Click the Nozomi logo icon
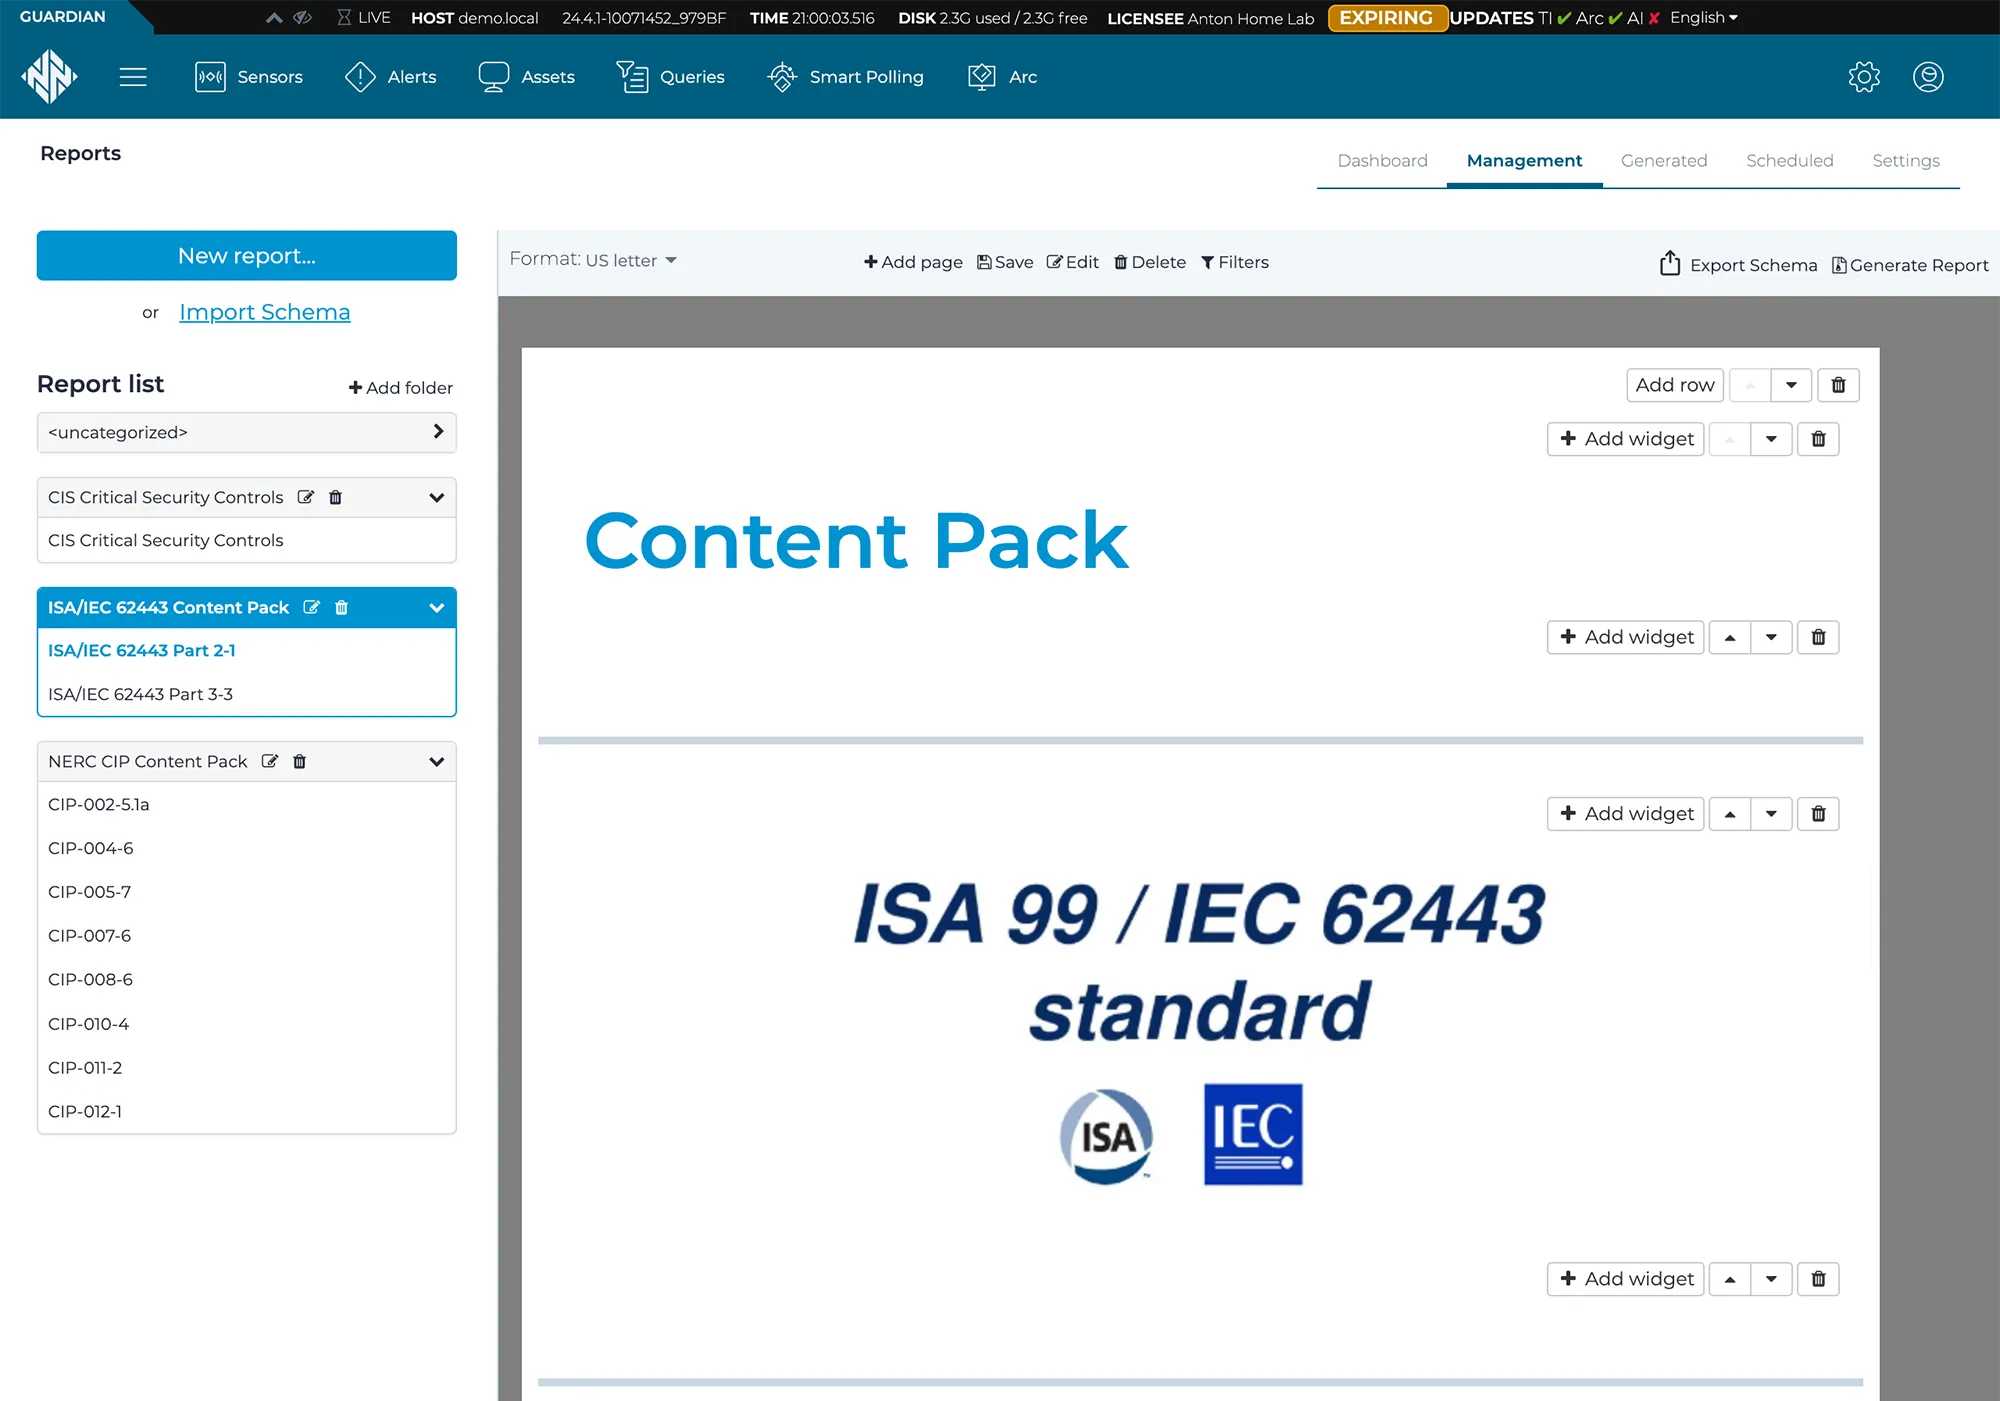This screenshot has height=1401, width=2000. tap(50, 77)
